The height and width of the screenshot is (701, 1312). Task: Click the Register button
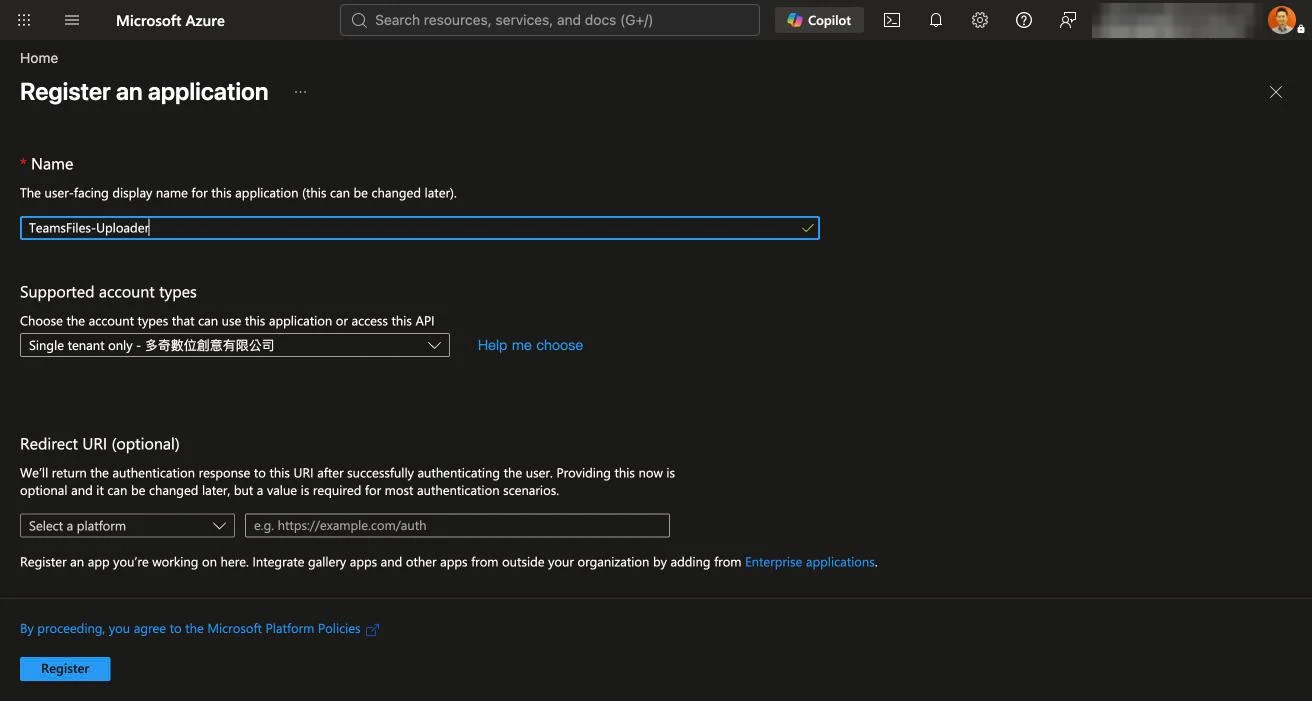point(65,669)
